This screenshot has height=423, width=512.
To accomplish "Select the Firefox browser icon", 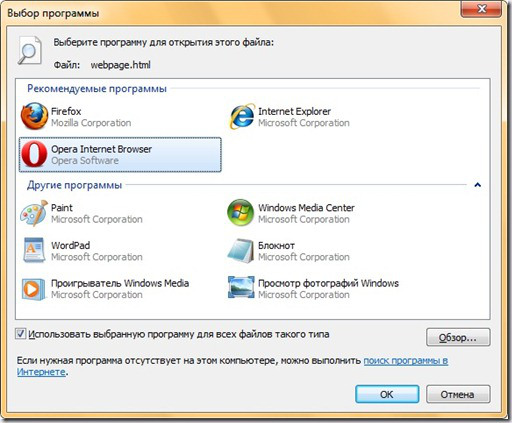I will point(34,116).
